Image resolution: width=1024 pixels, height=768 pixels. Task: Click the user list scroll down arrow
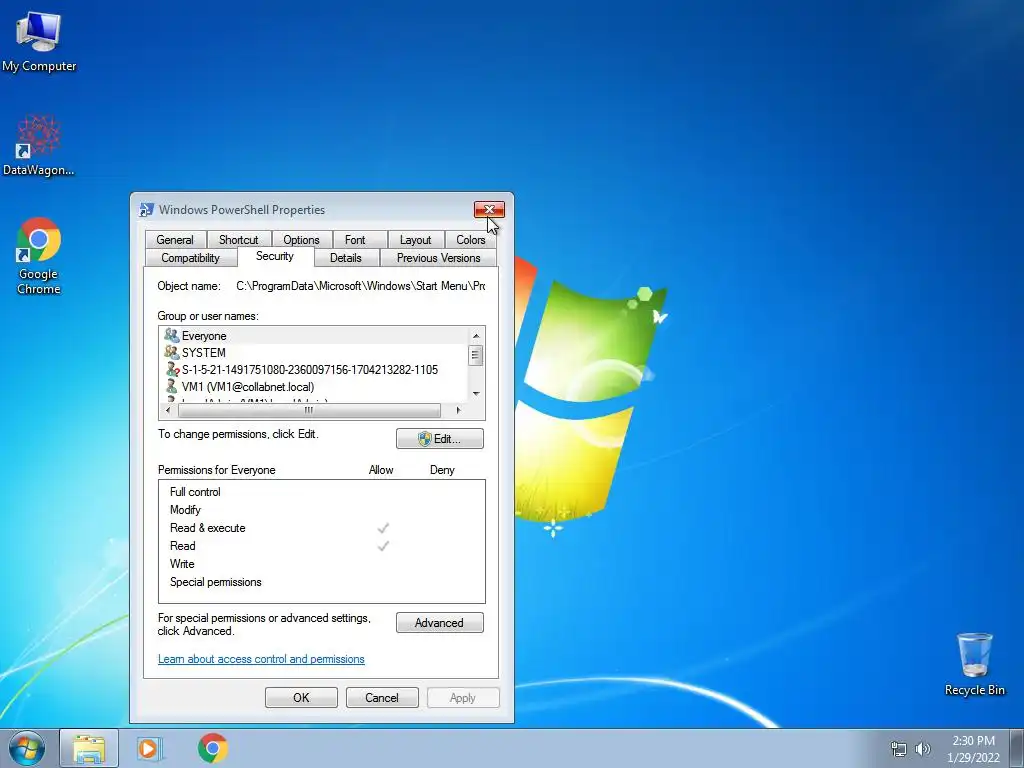(x=476, y=393)
